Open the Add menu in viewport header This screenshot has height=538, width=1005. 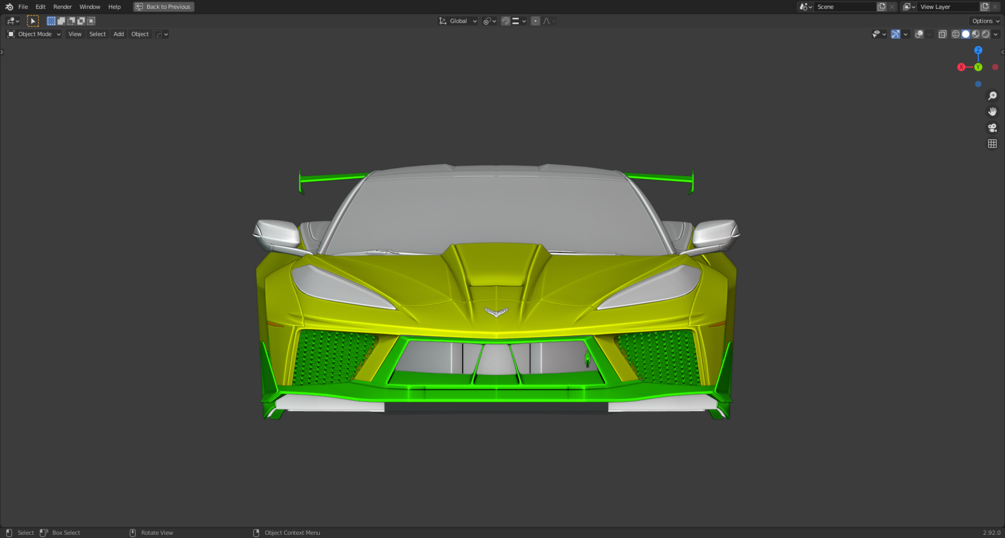click(x=119, y=34)
